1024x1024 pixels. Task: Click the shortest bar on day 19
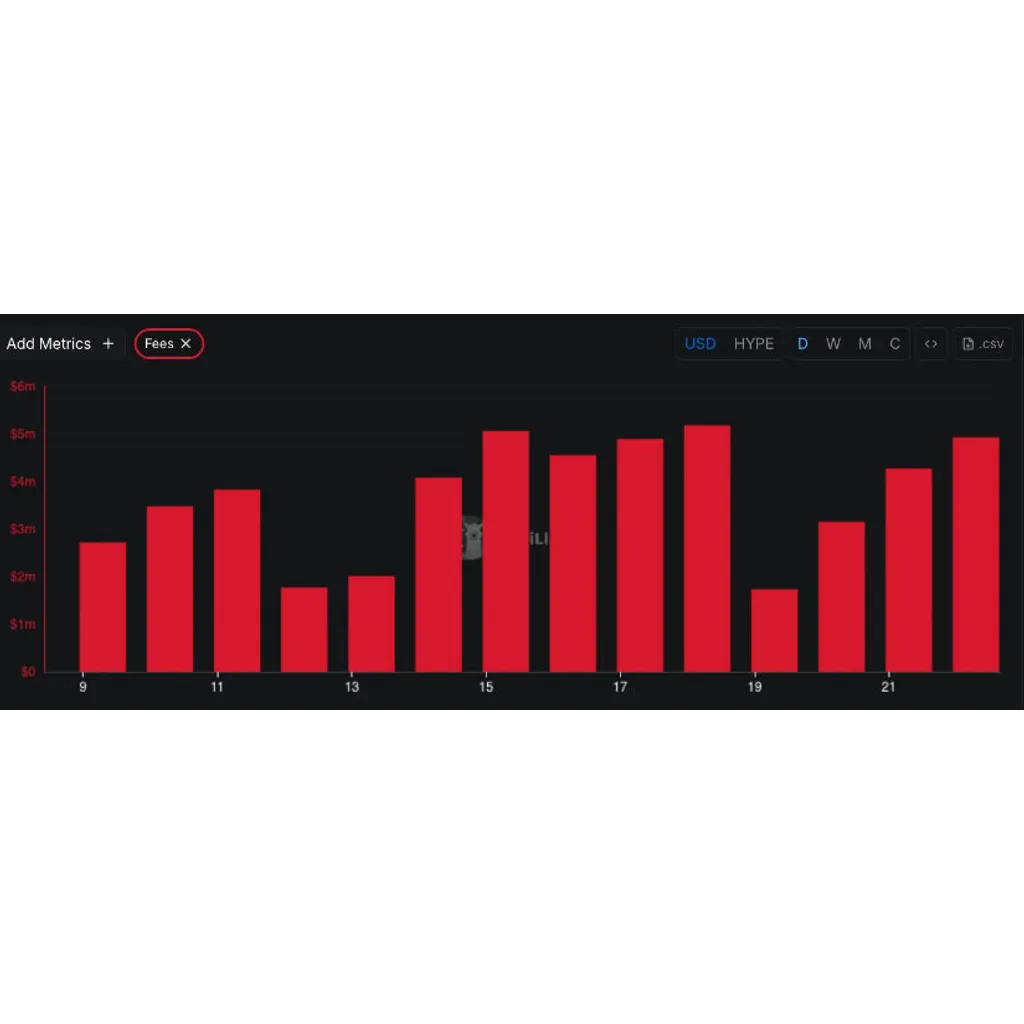click(x=775, y=630)
